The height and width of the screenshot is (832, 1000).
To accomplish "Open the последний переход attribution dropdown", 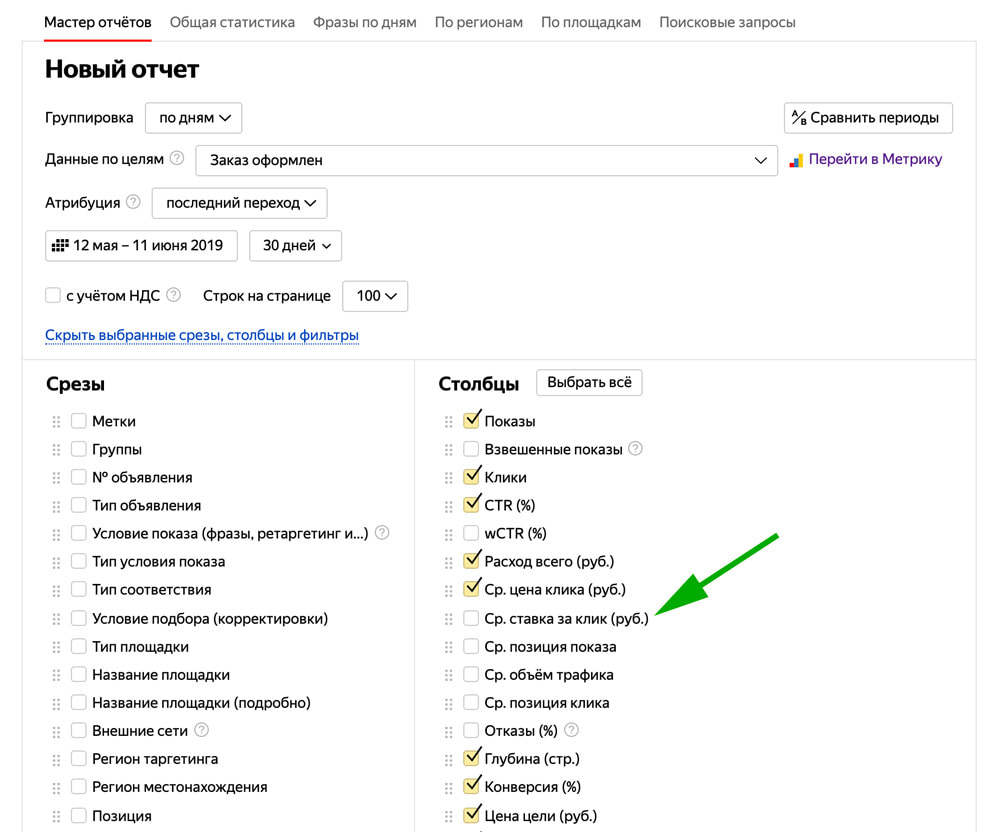I will pos(240,203).
